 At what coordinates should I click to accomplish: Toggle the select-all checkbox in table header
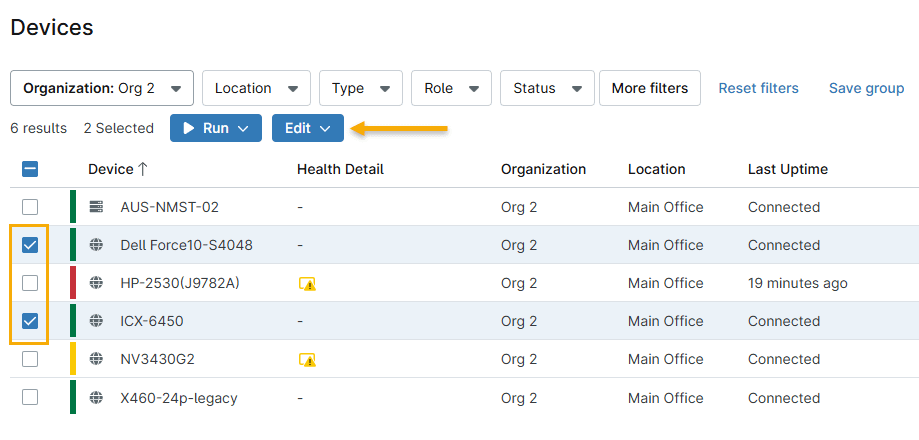click(x=30, y=169)
